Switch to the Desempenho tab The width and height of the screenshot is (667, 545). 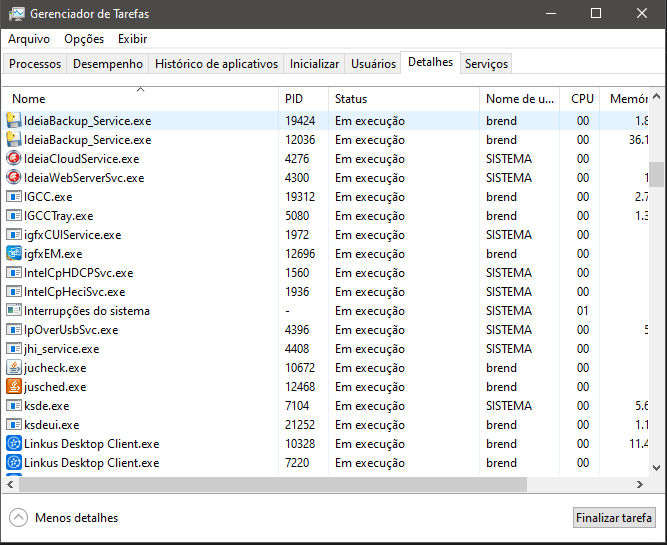pyautogui.click(x=107, y=64)
